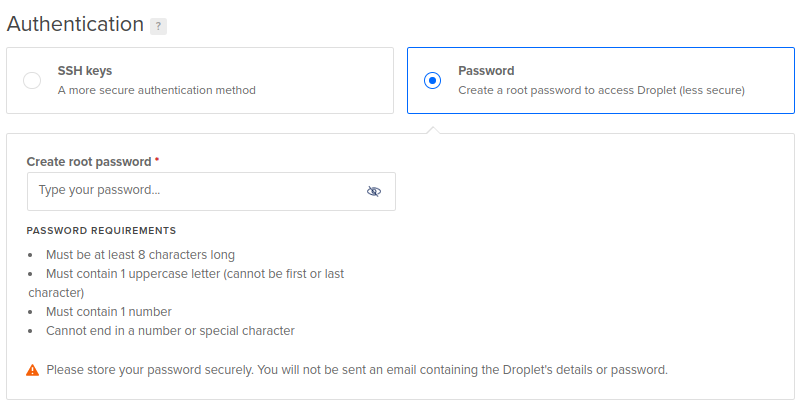Viewport: 806px width, 417px height.
Task: Focus the Type your password field
Action: click(x=211, y=191)
